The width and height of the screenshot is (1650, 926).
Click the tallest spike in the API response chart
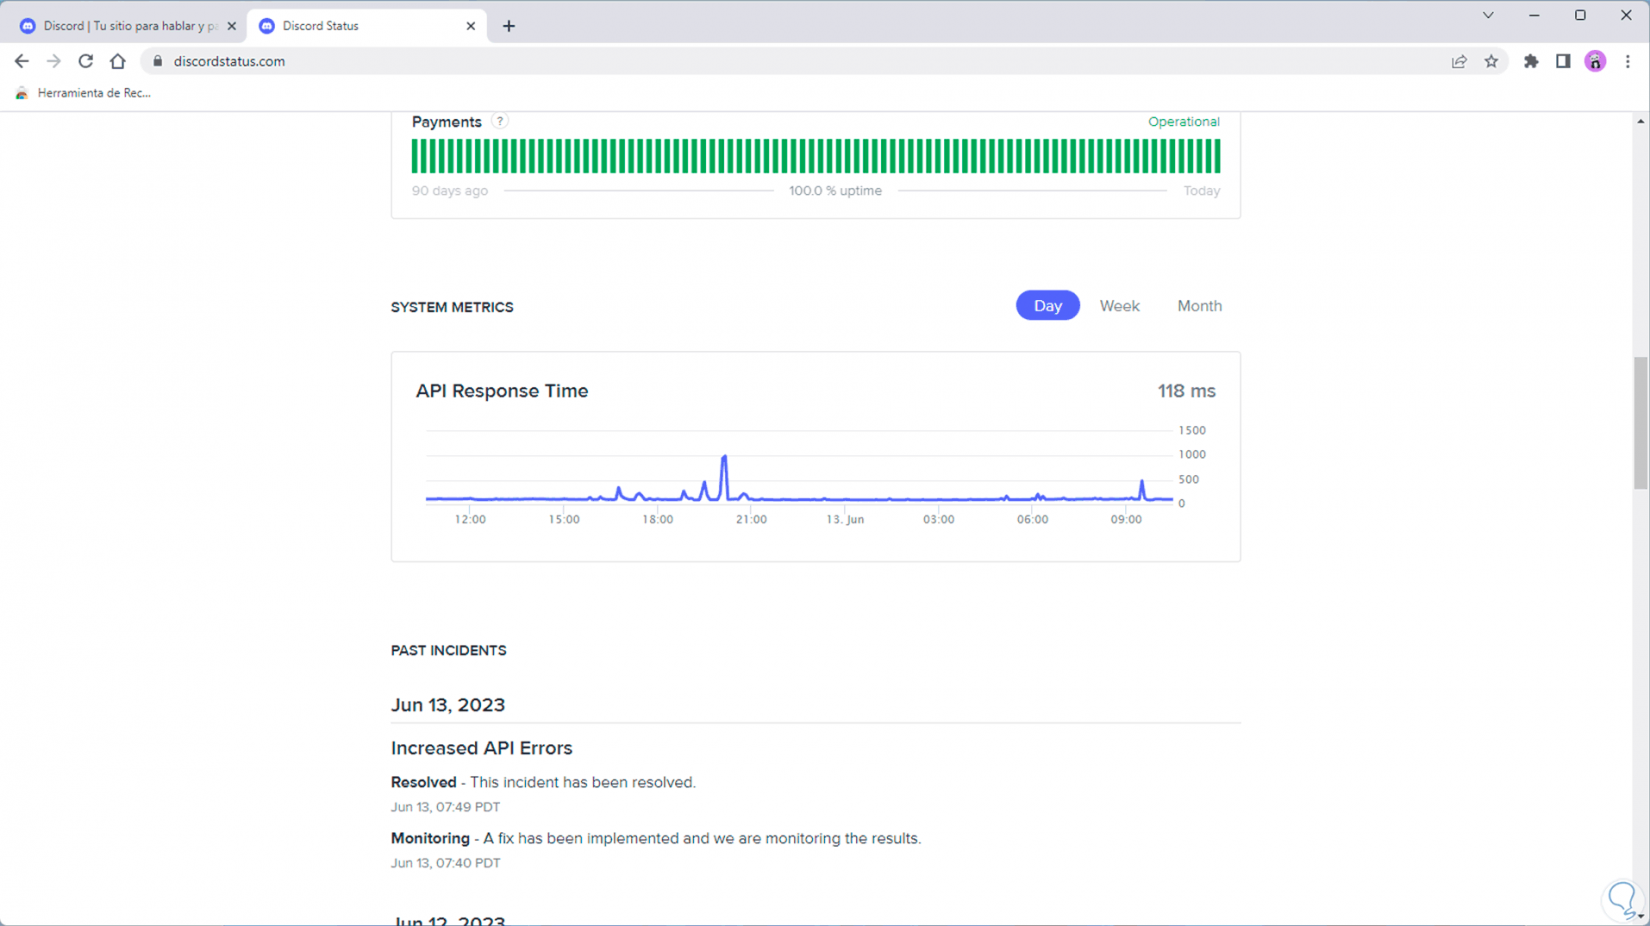pos(724,460)
